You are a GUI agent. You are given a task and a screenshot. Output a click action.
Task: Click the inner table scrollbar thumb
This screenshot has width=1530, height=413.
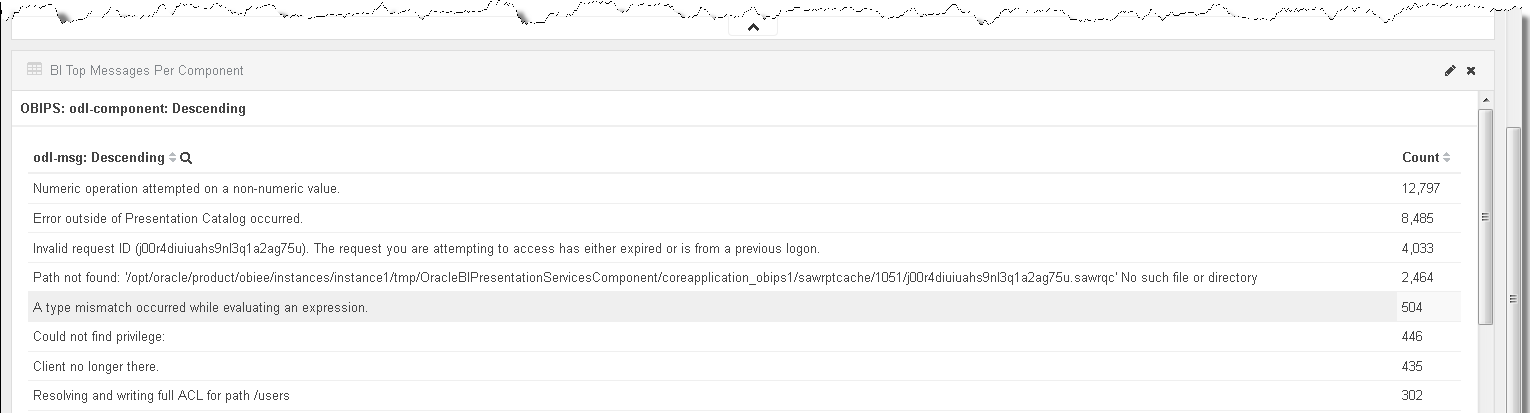tap(1485, 217)
